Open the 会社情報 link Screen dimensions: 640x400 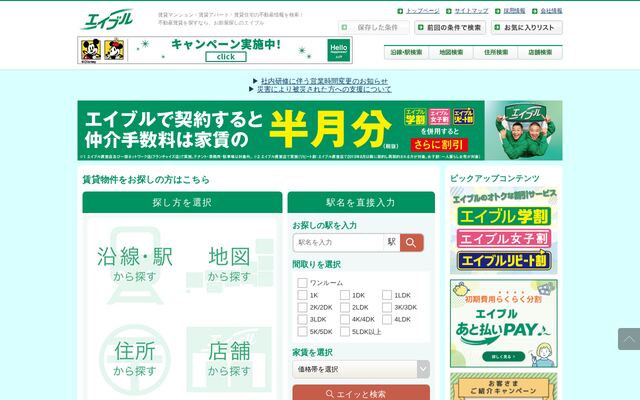[551, 11]
